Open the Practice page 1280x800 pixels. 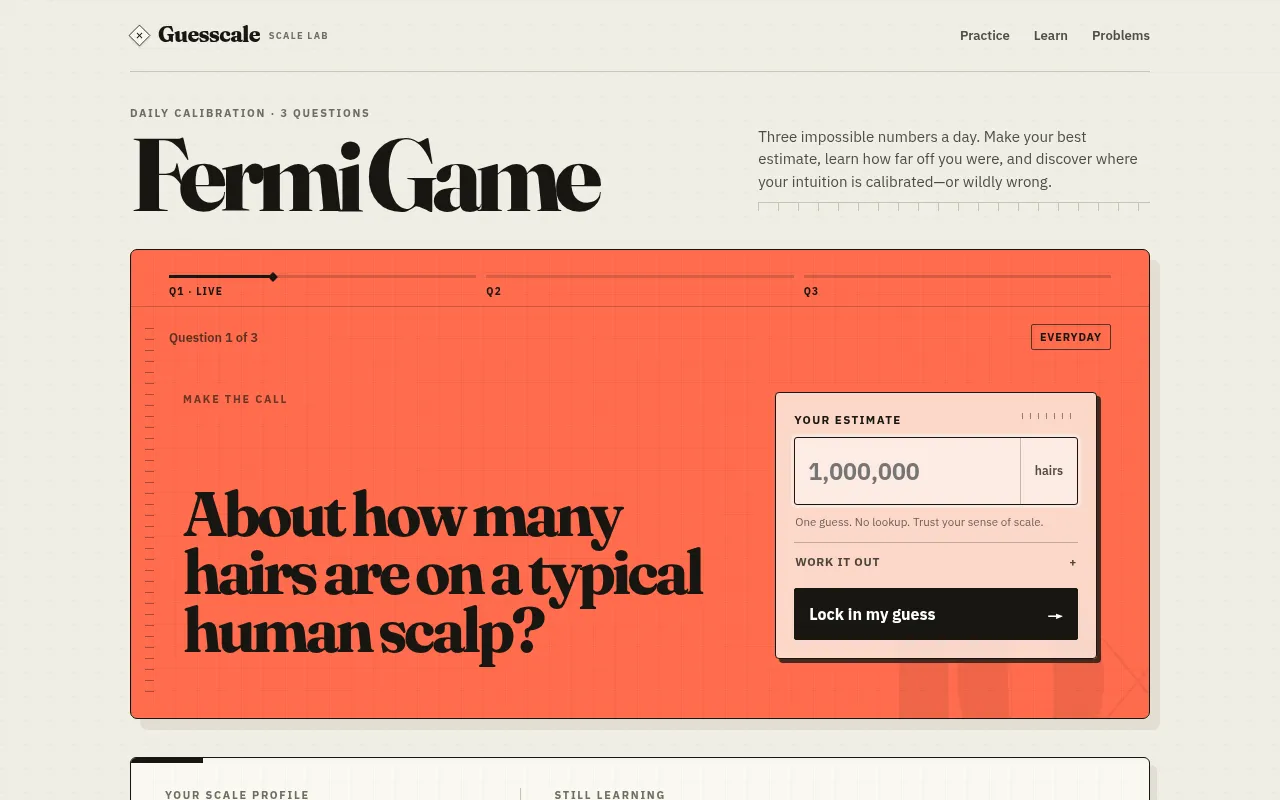(985, 36)
